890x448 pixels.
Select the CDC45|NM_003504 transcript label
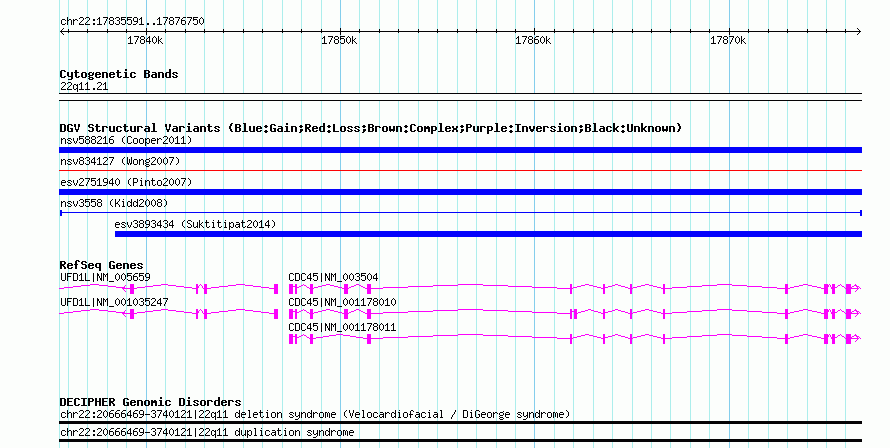[x=333, y=277]
